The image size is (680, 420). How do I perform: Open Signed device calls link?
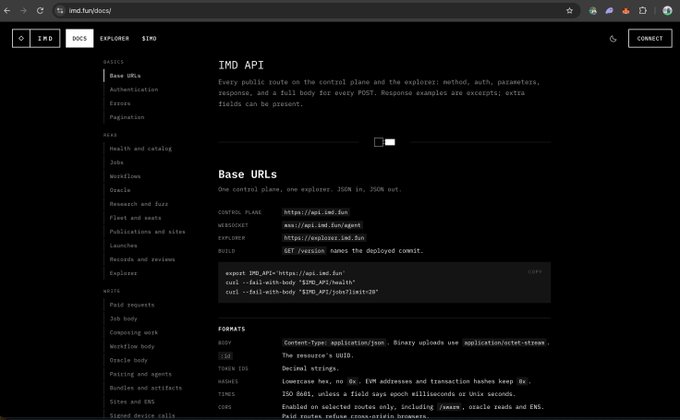tap(142, 415)
